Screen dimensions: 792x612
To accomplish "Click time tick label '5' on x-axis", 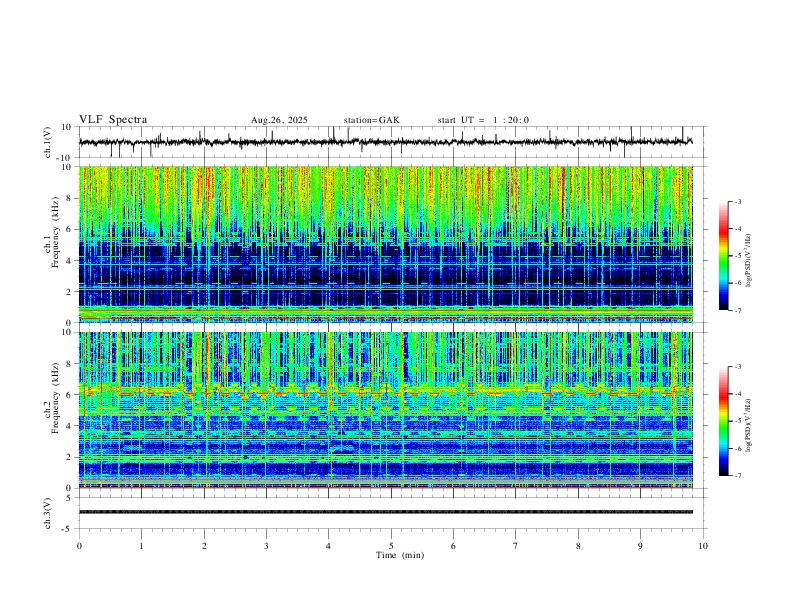I will click(391, 546).
